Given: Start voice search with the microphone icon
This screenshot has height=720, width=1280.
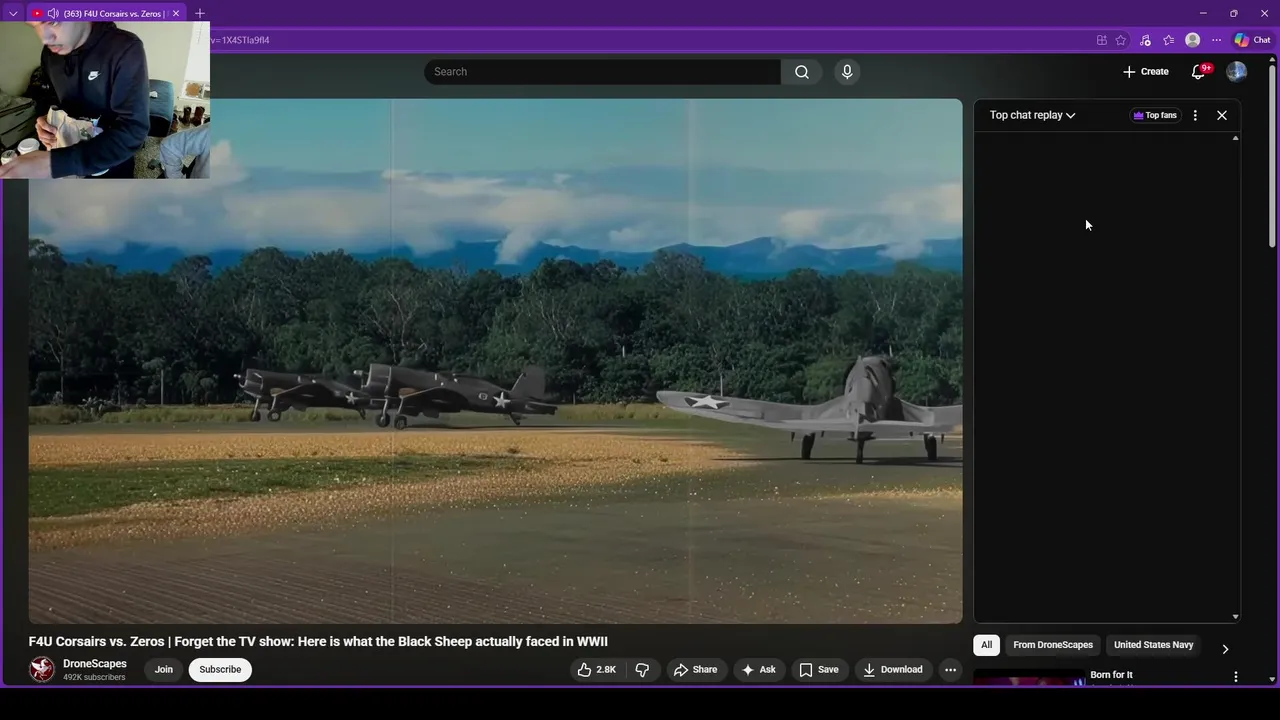Looking at the screenshot, I should tap(847, 72).
